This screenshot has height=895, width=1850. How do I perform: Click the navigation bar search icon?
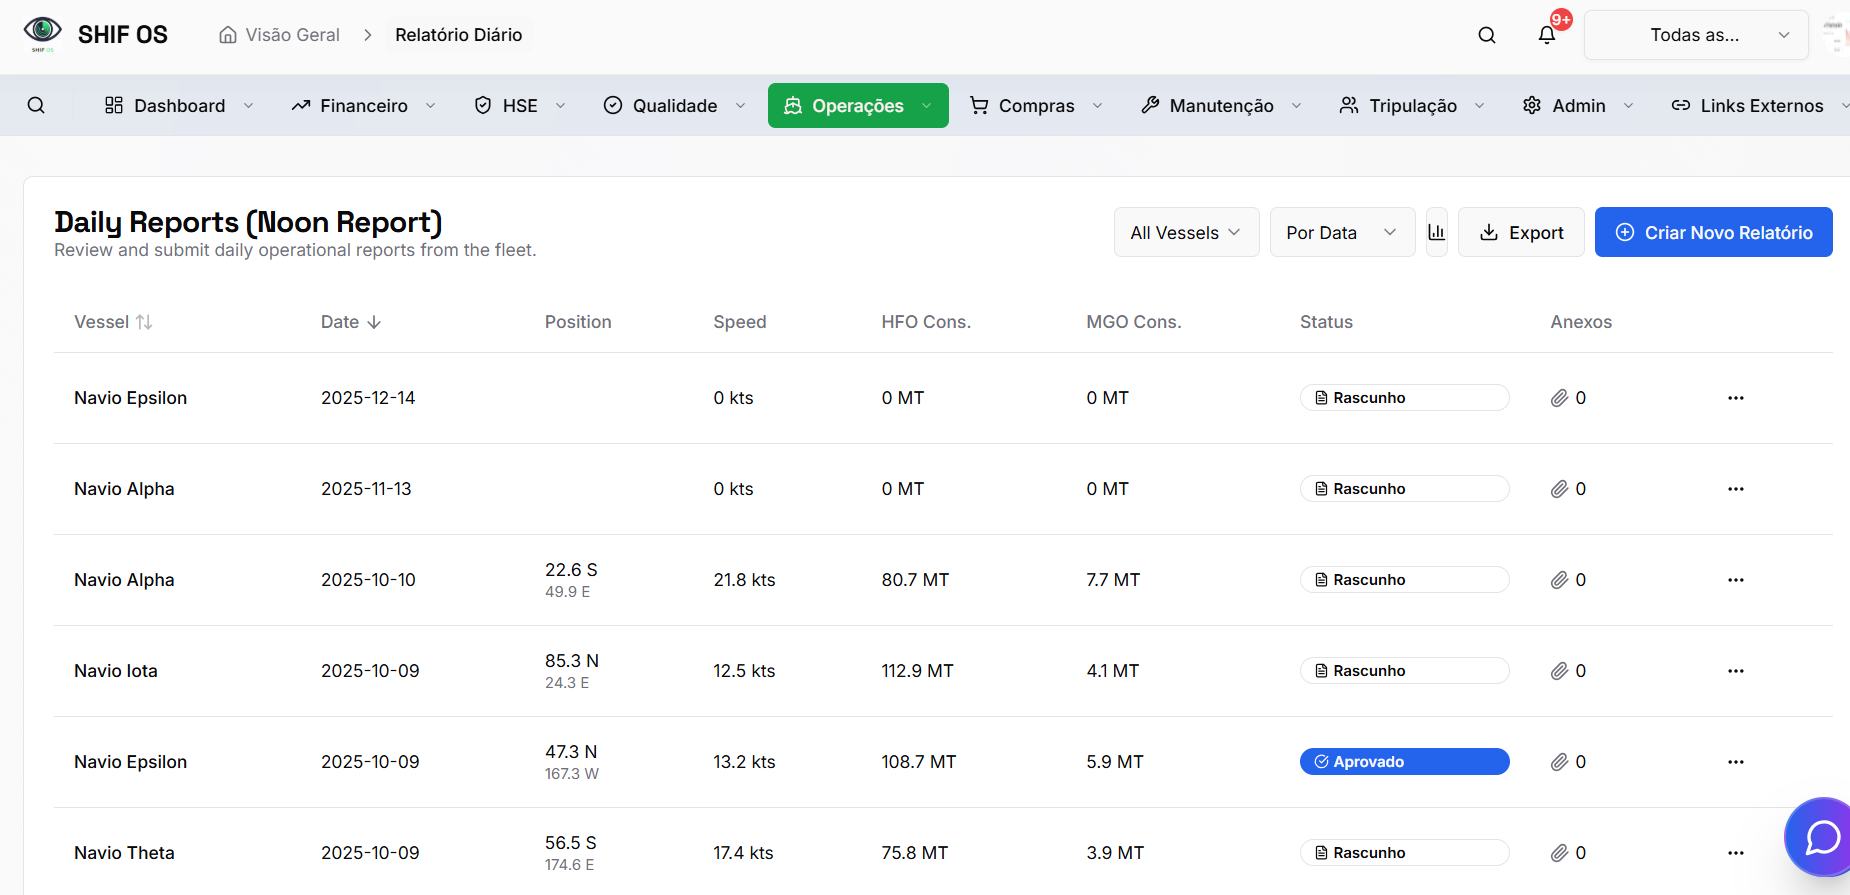coord(36,105)
